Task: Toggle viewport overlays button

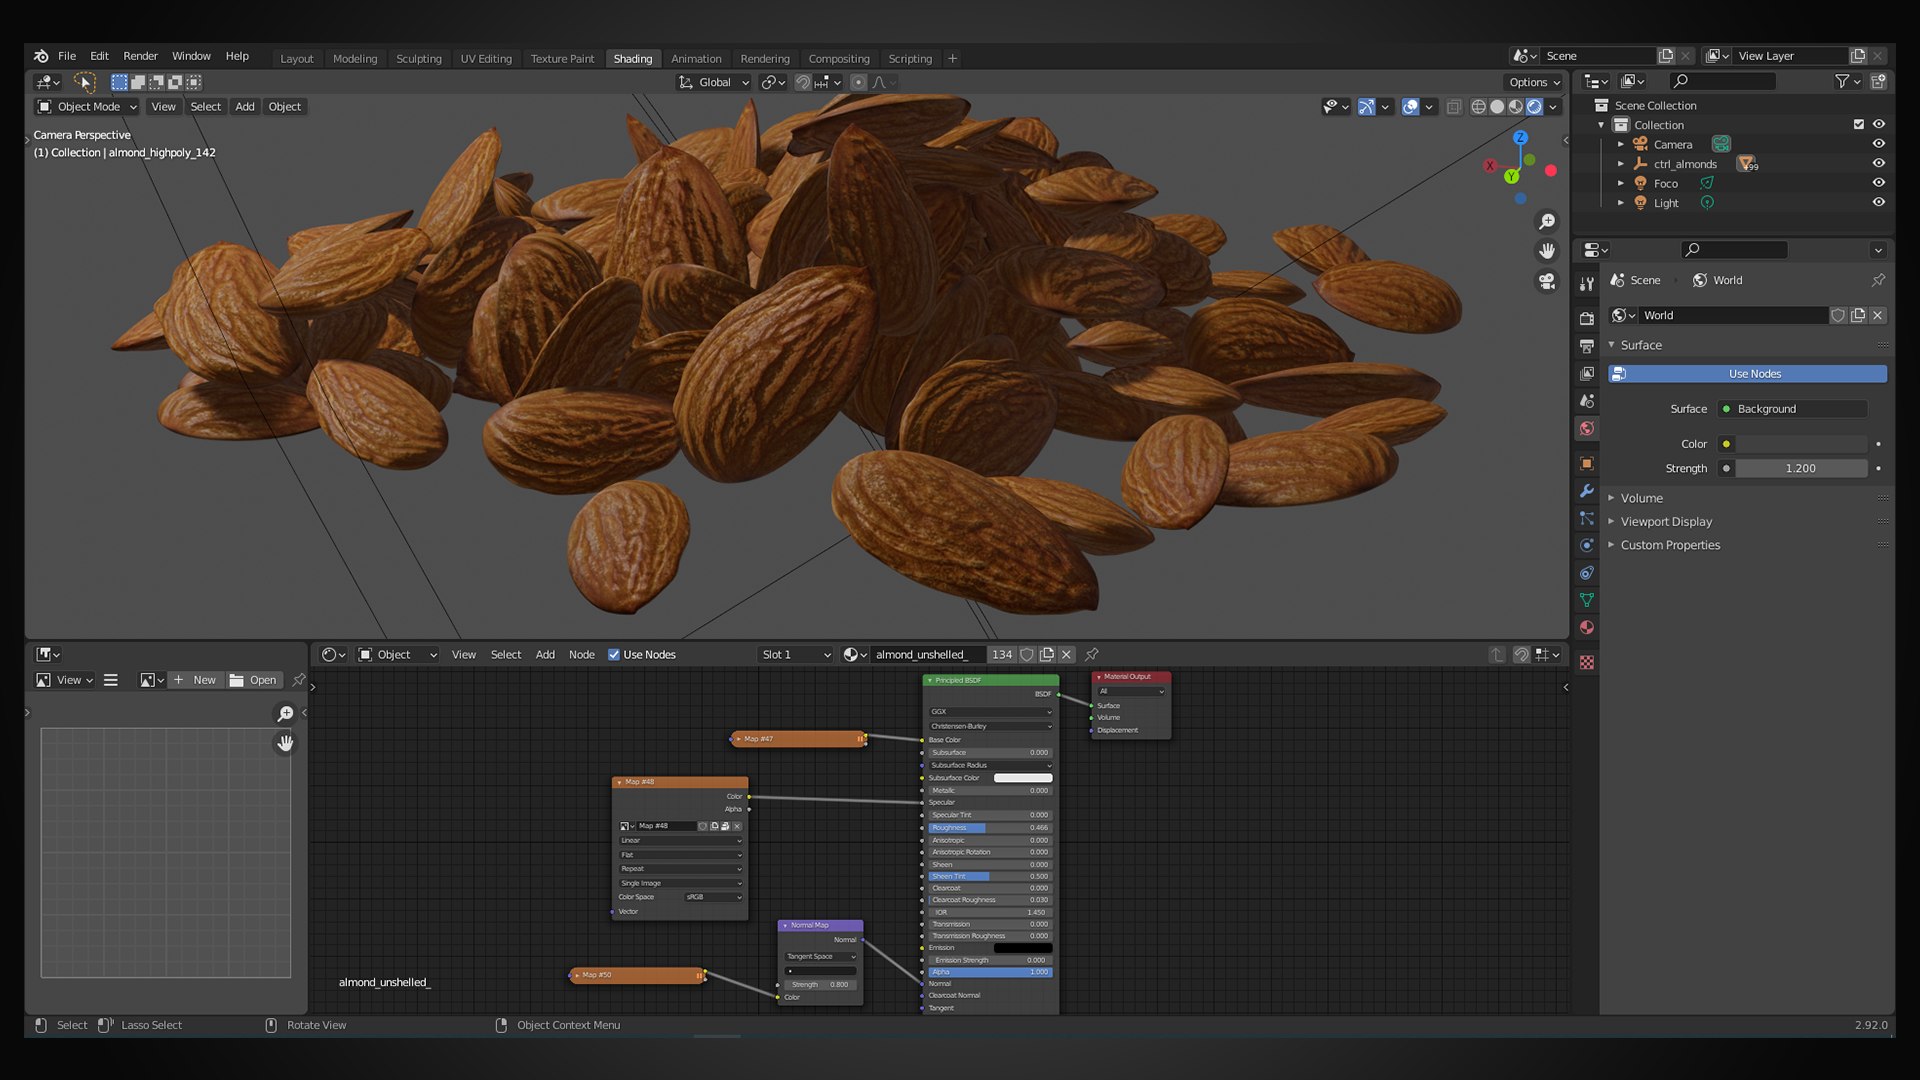Action: pyautogui.click(x=1410, y=107)
